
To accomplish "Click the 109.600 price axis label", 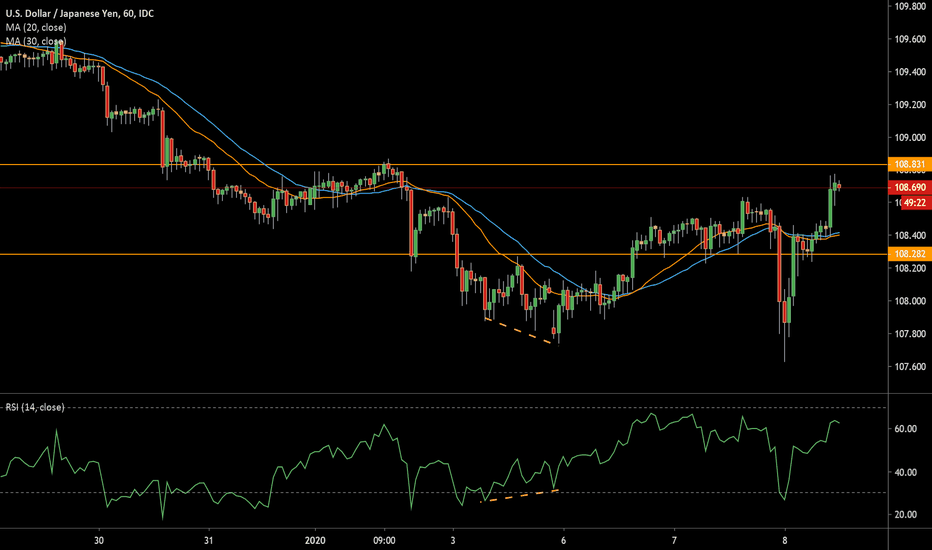I will (x=910, y=39).
